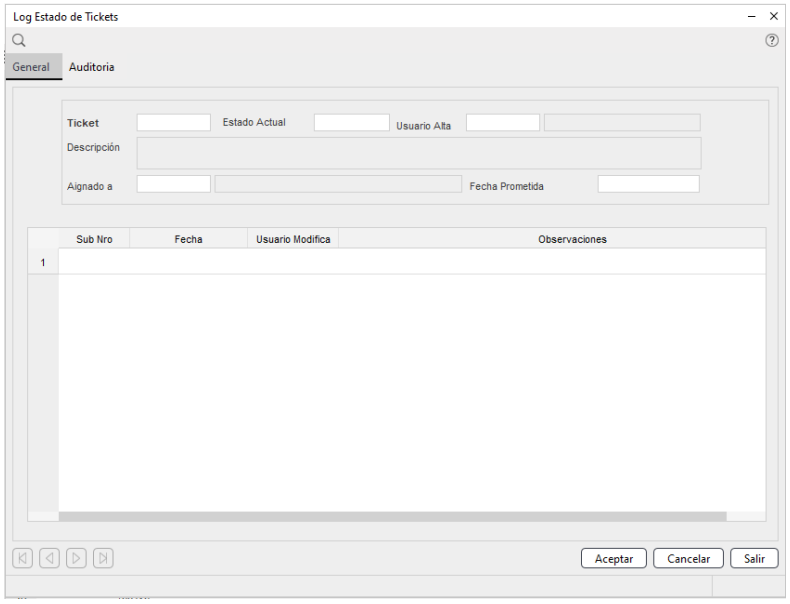Click the Salir button
Image resolution: width=790 pixels, height=604 pixels.
click(754, 559)
